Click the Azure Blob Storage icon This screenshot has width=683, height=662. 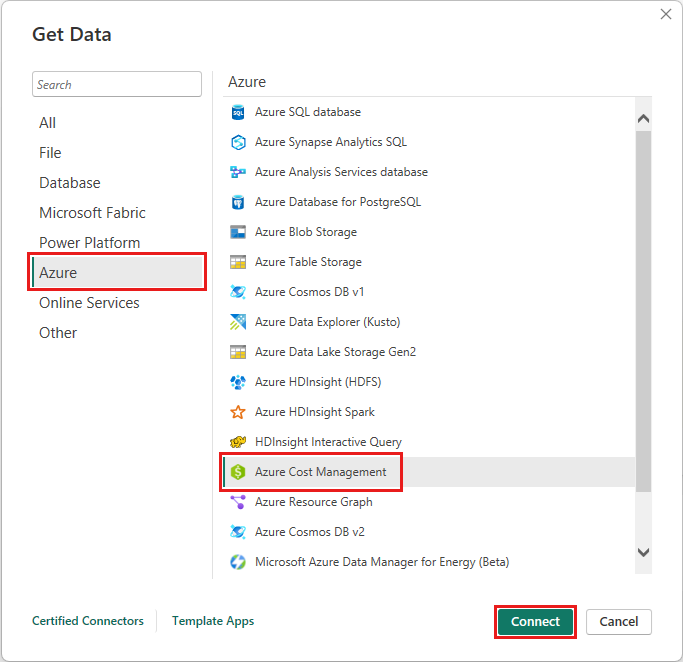tap(238, 232)
